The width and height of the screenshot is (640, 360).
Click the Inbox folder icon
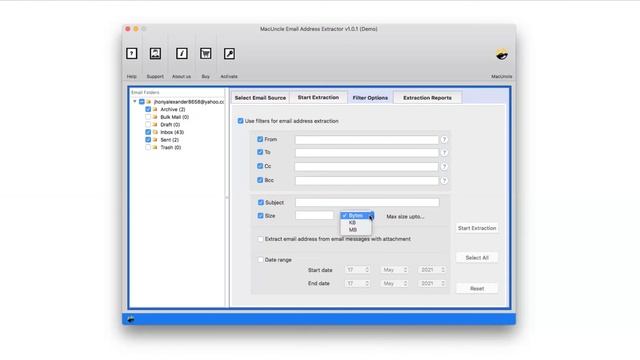[155, 132]
